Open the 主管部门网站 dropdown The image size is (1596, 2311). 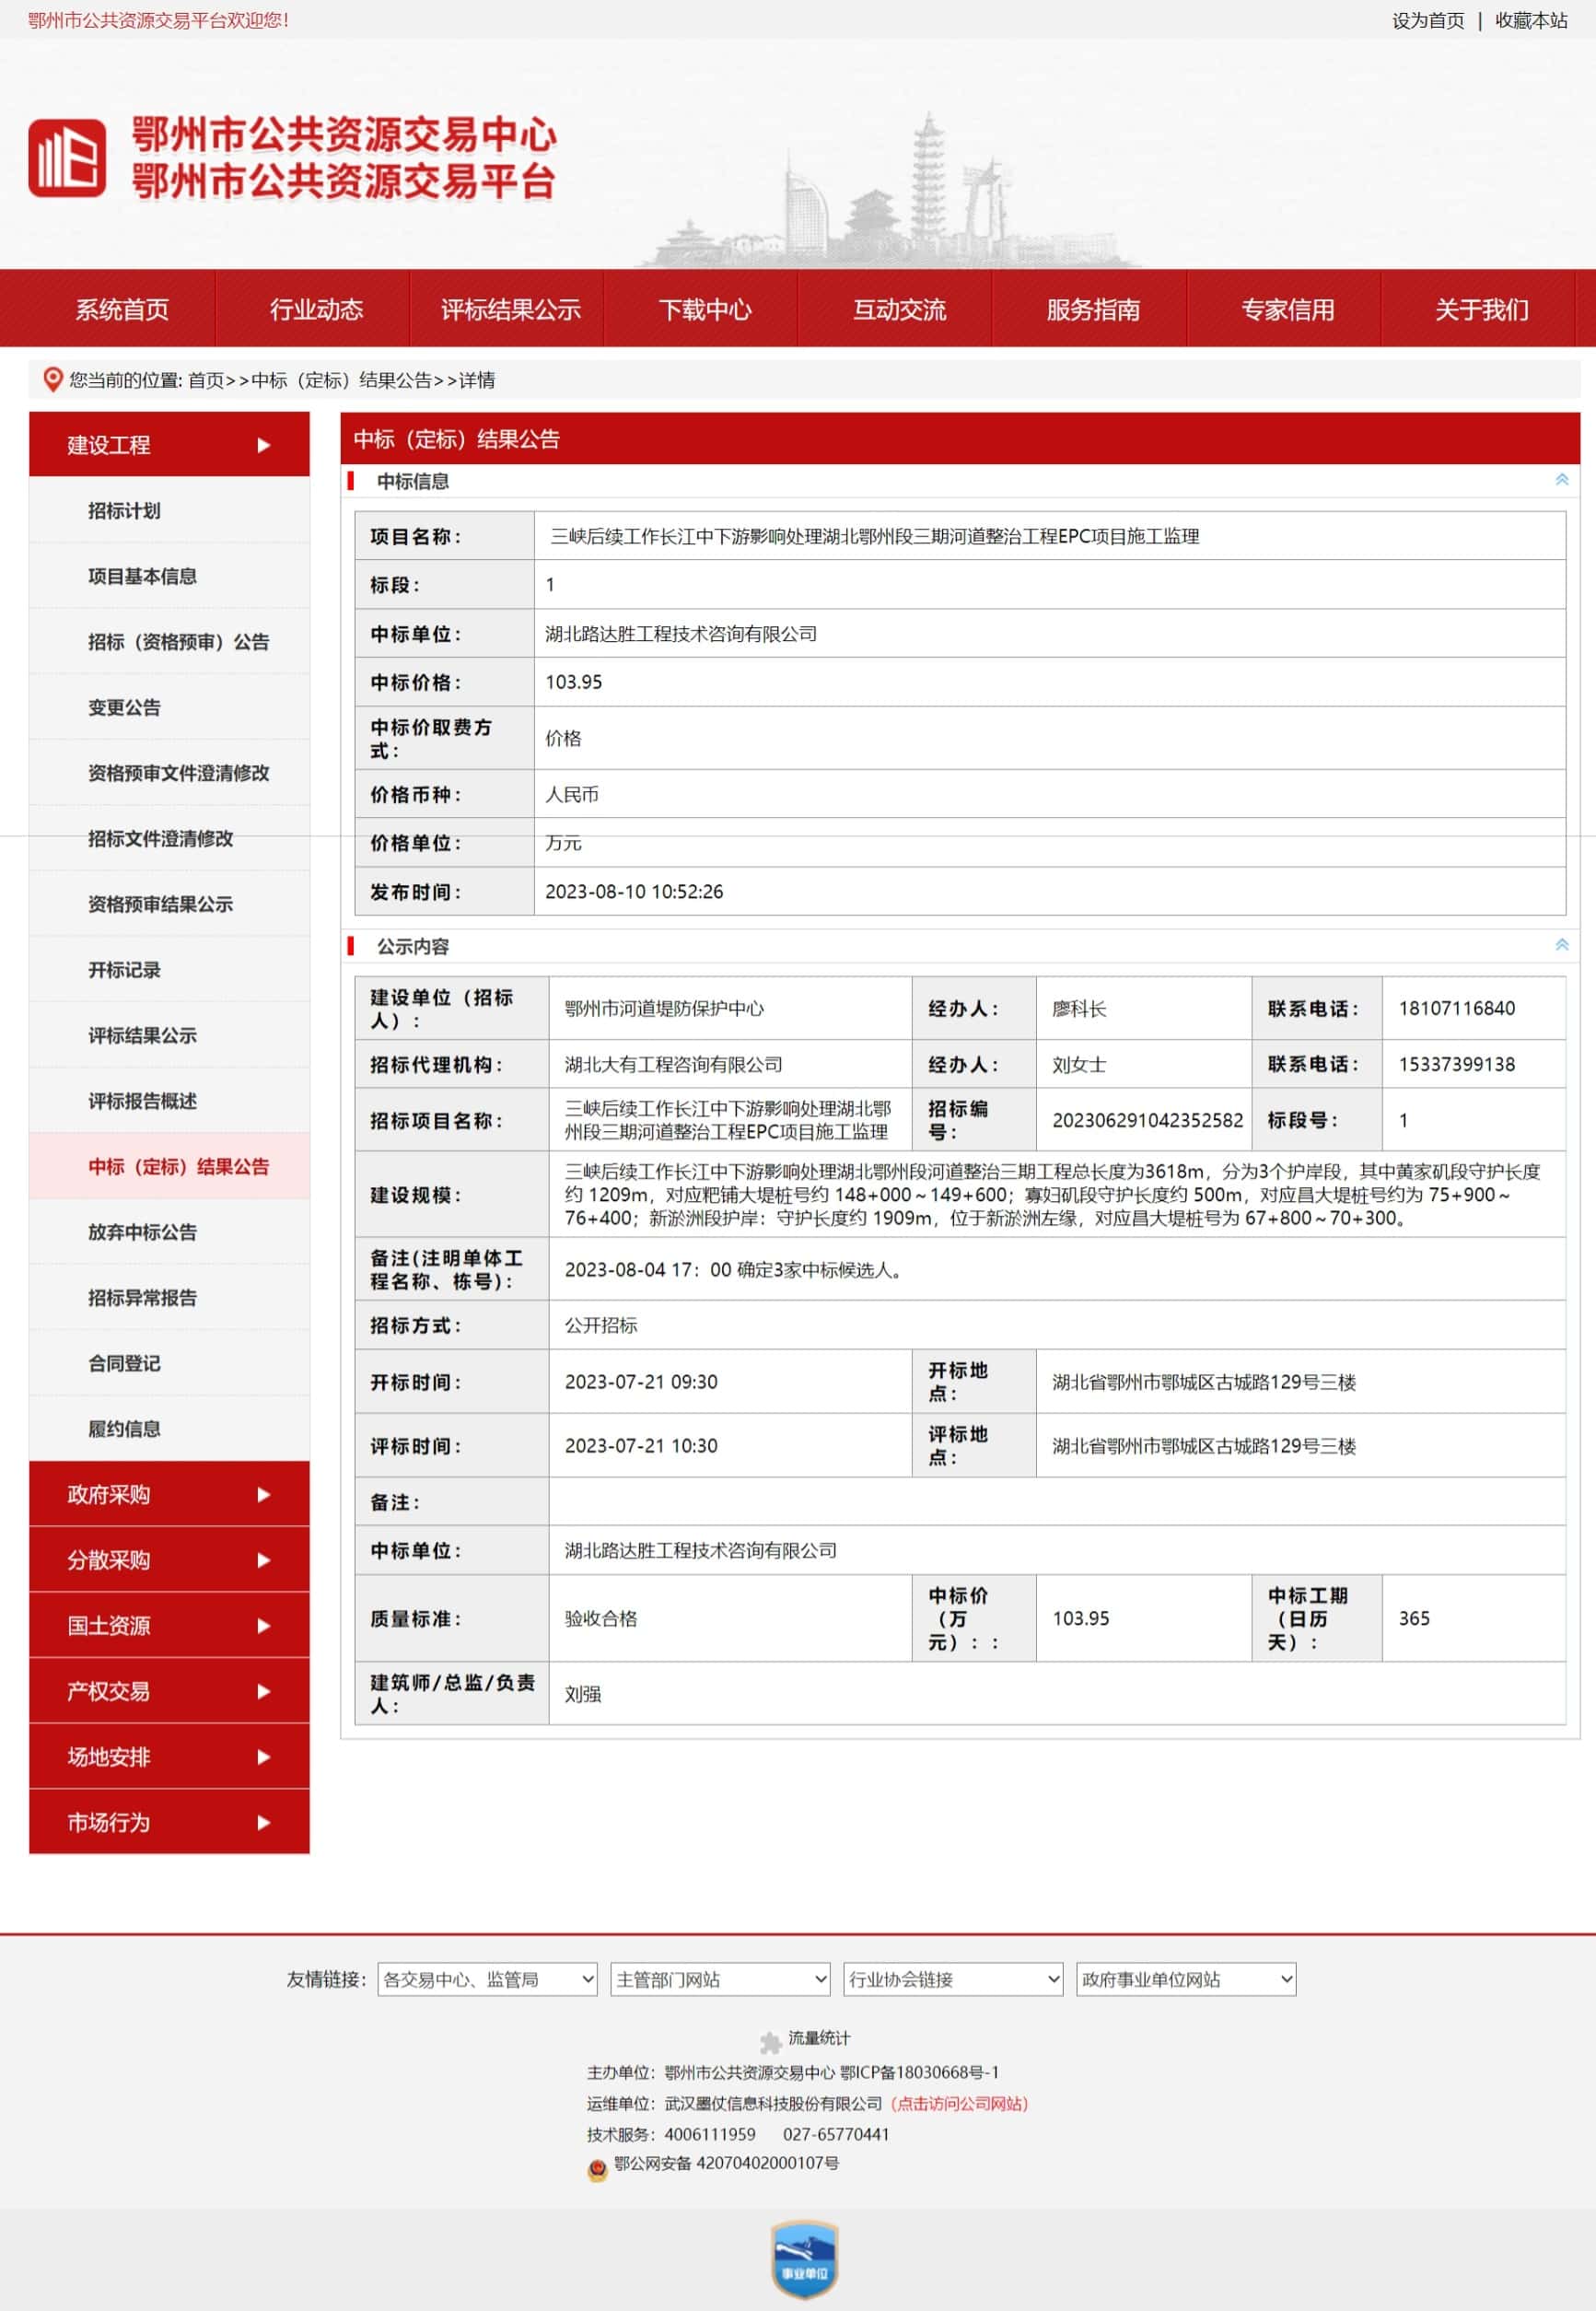[720, 1979]
